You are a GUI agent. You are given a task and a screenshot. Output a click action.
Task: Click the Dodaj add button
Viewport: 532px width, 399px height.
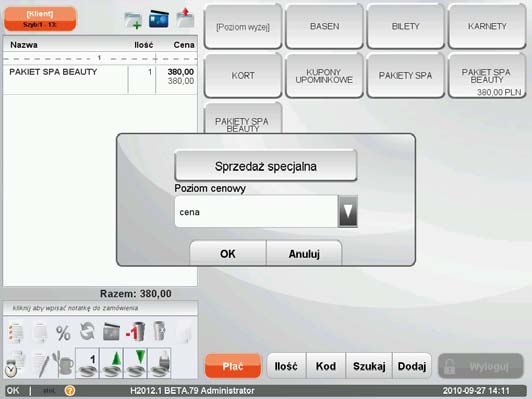(x=412, y=366)
